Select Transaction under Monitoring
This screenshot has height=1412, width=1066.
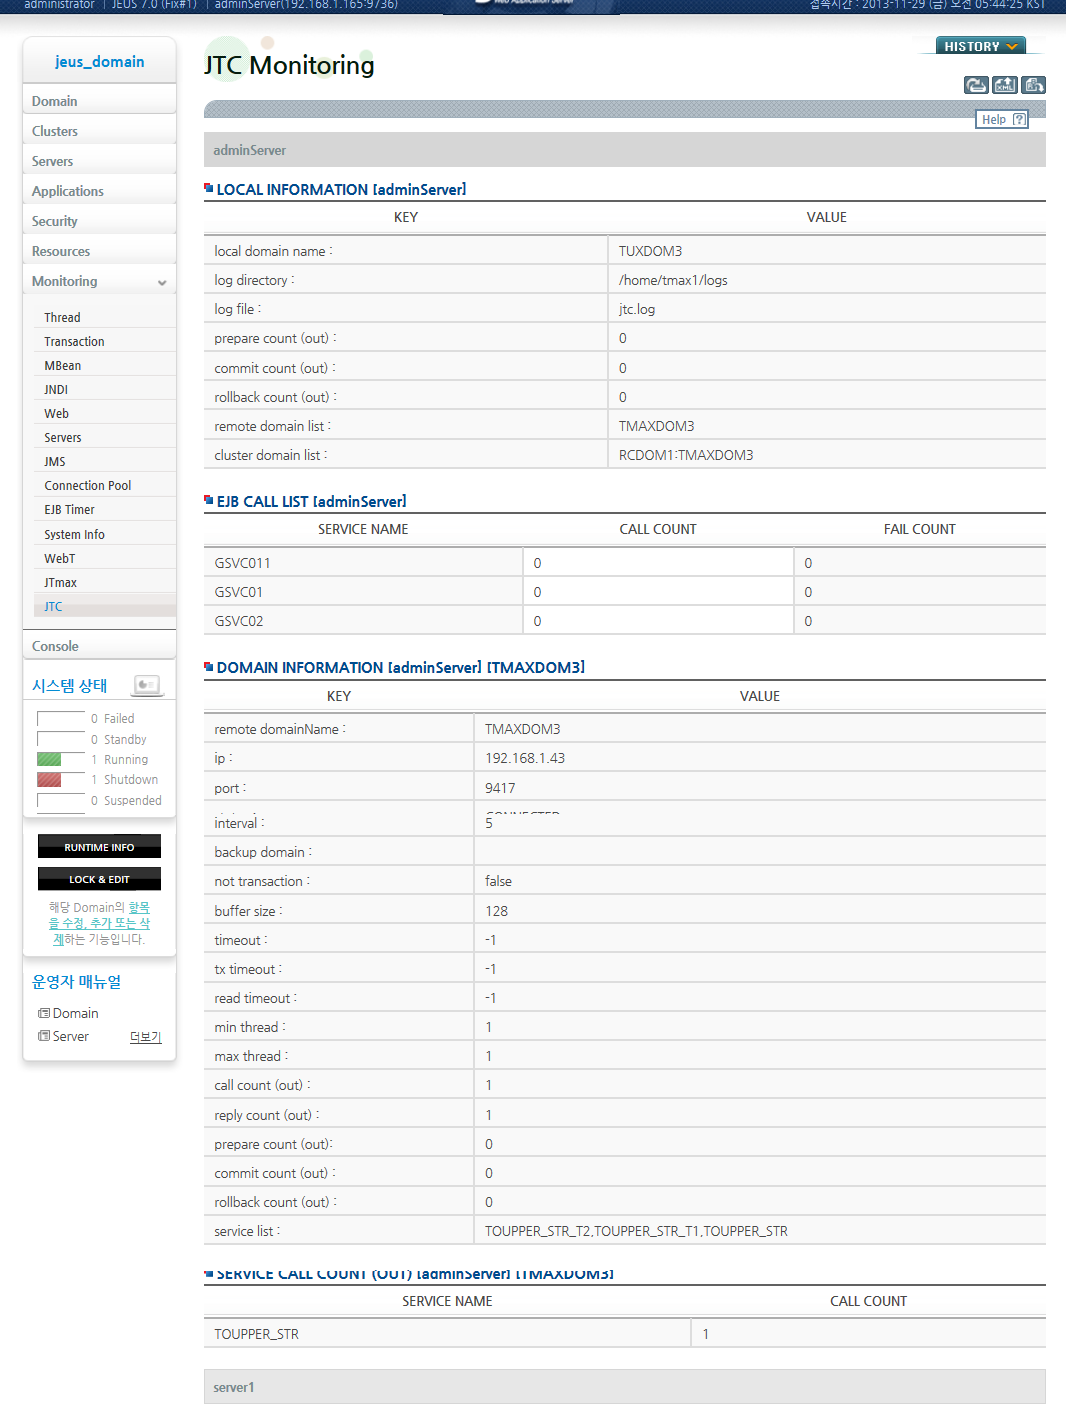pyautogui.click(x=74, y=342)
